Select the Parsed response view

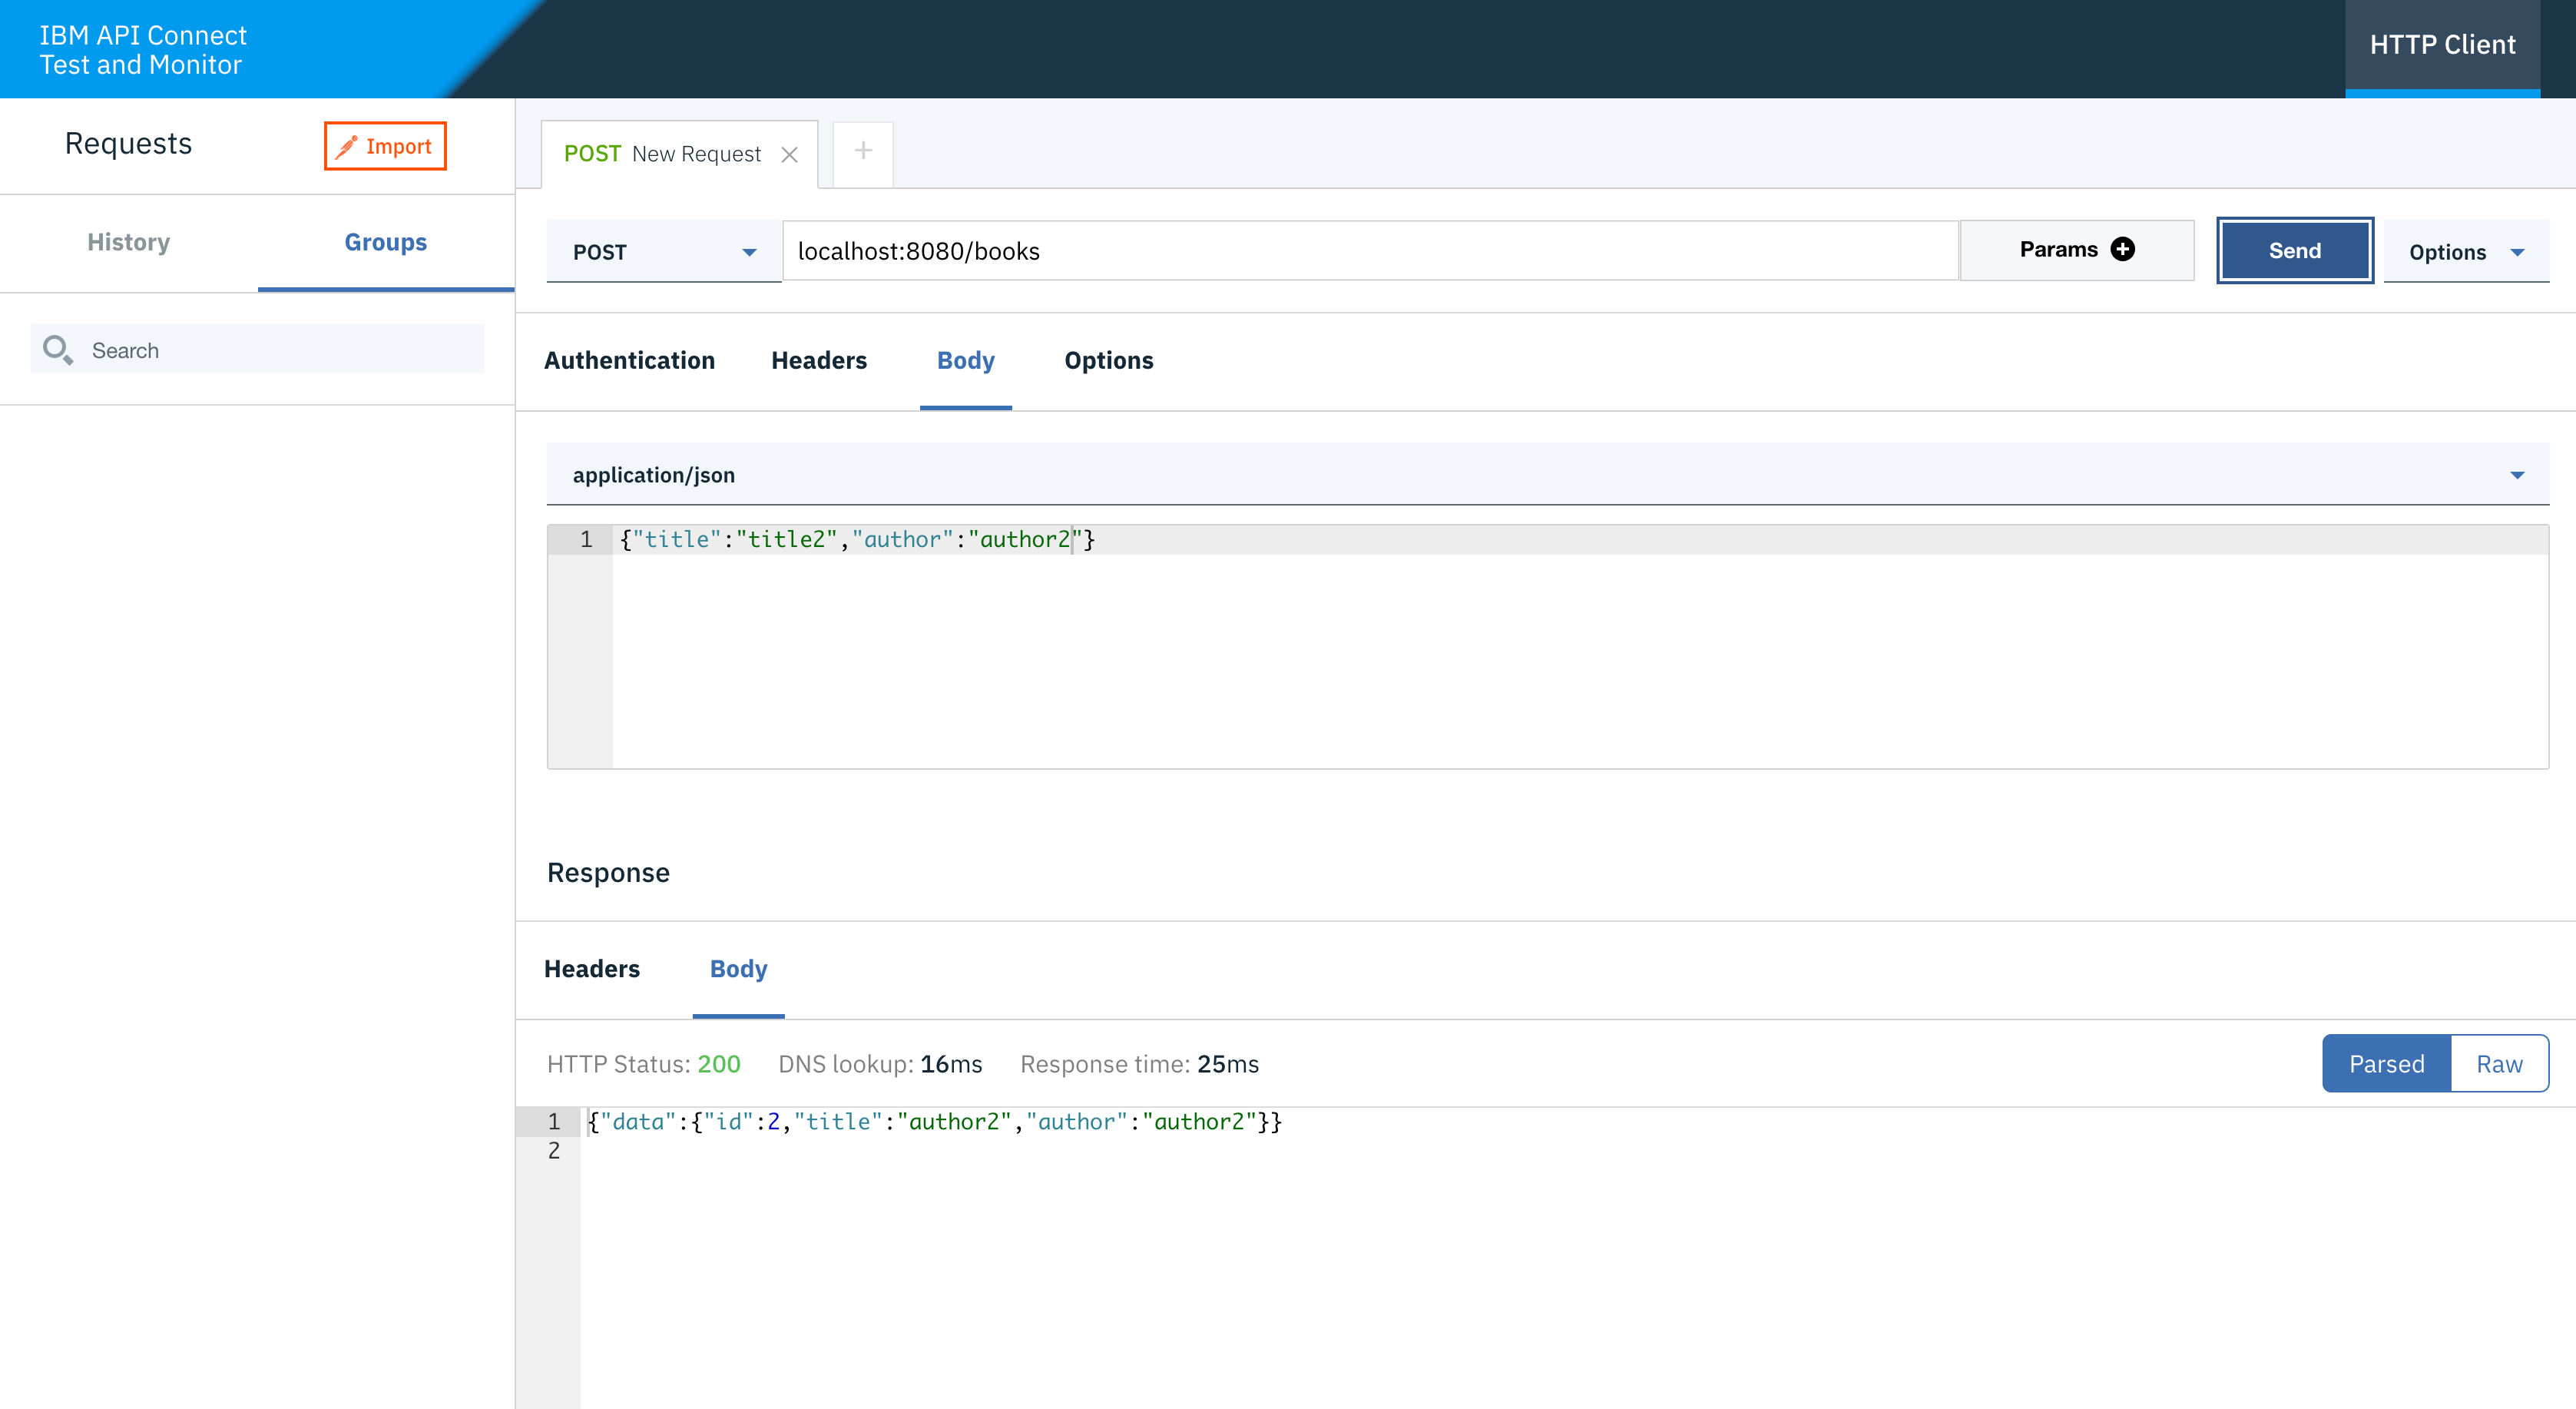[2386, 1063]
